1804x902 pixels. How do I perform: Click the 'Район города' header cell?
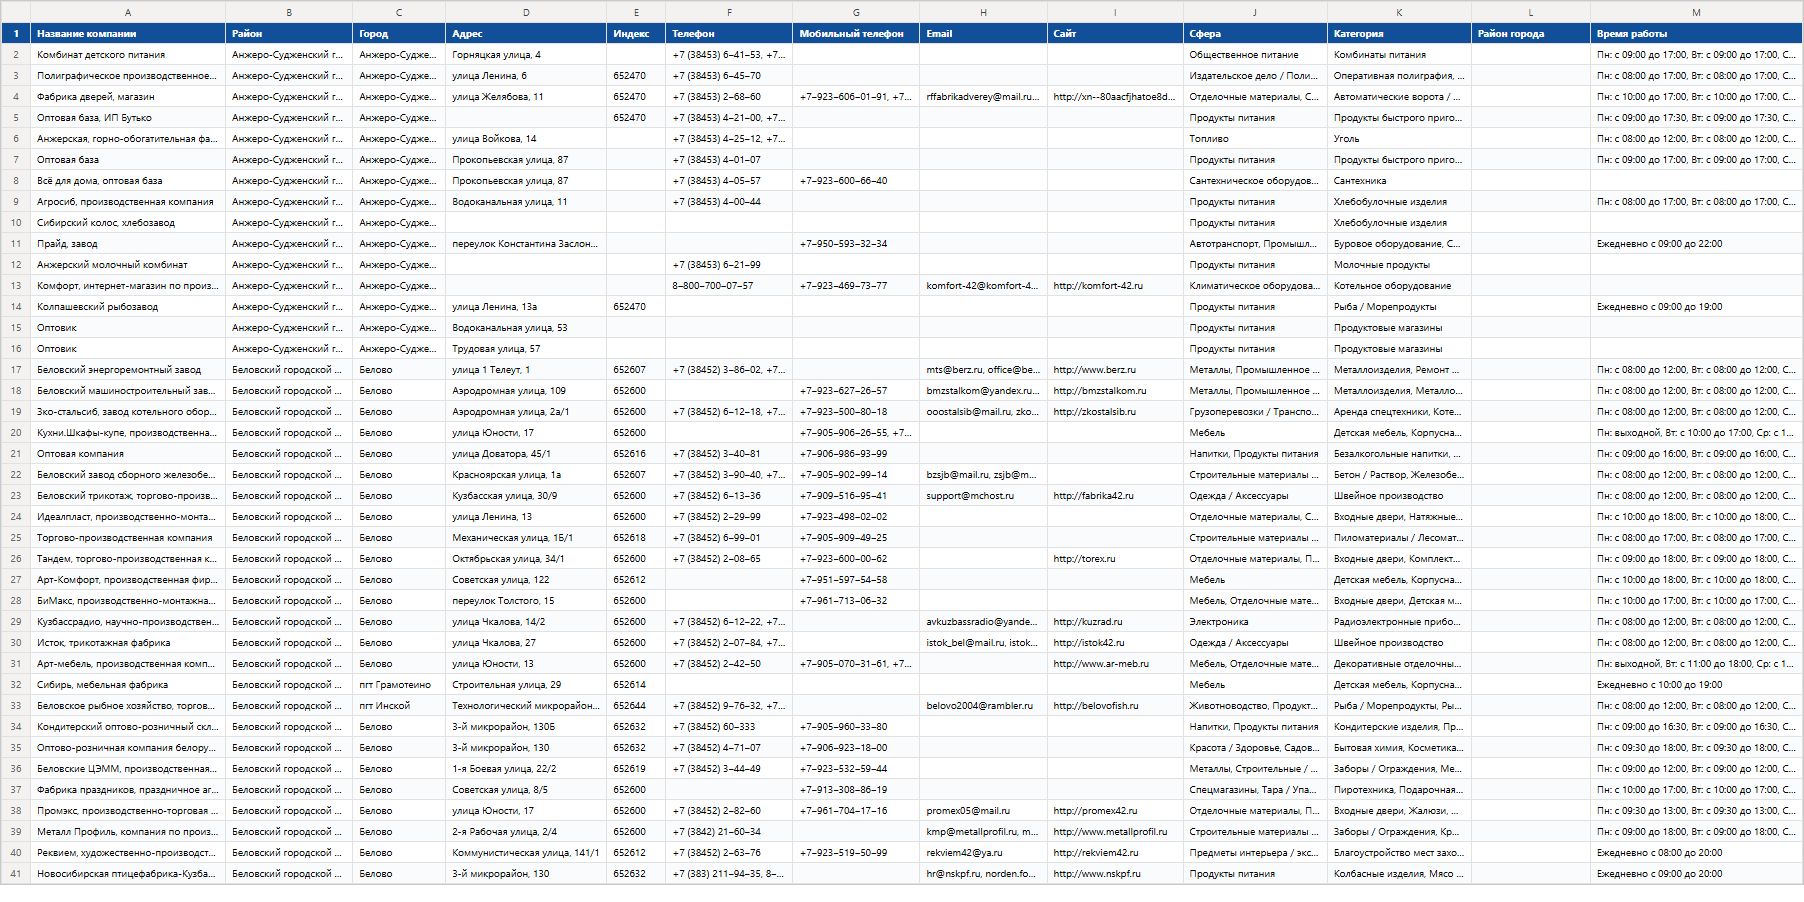point(1531,34)
